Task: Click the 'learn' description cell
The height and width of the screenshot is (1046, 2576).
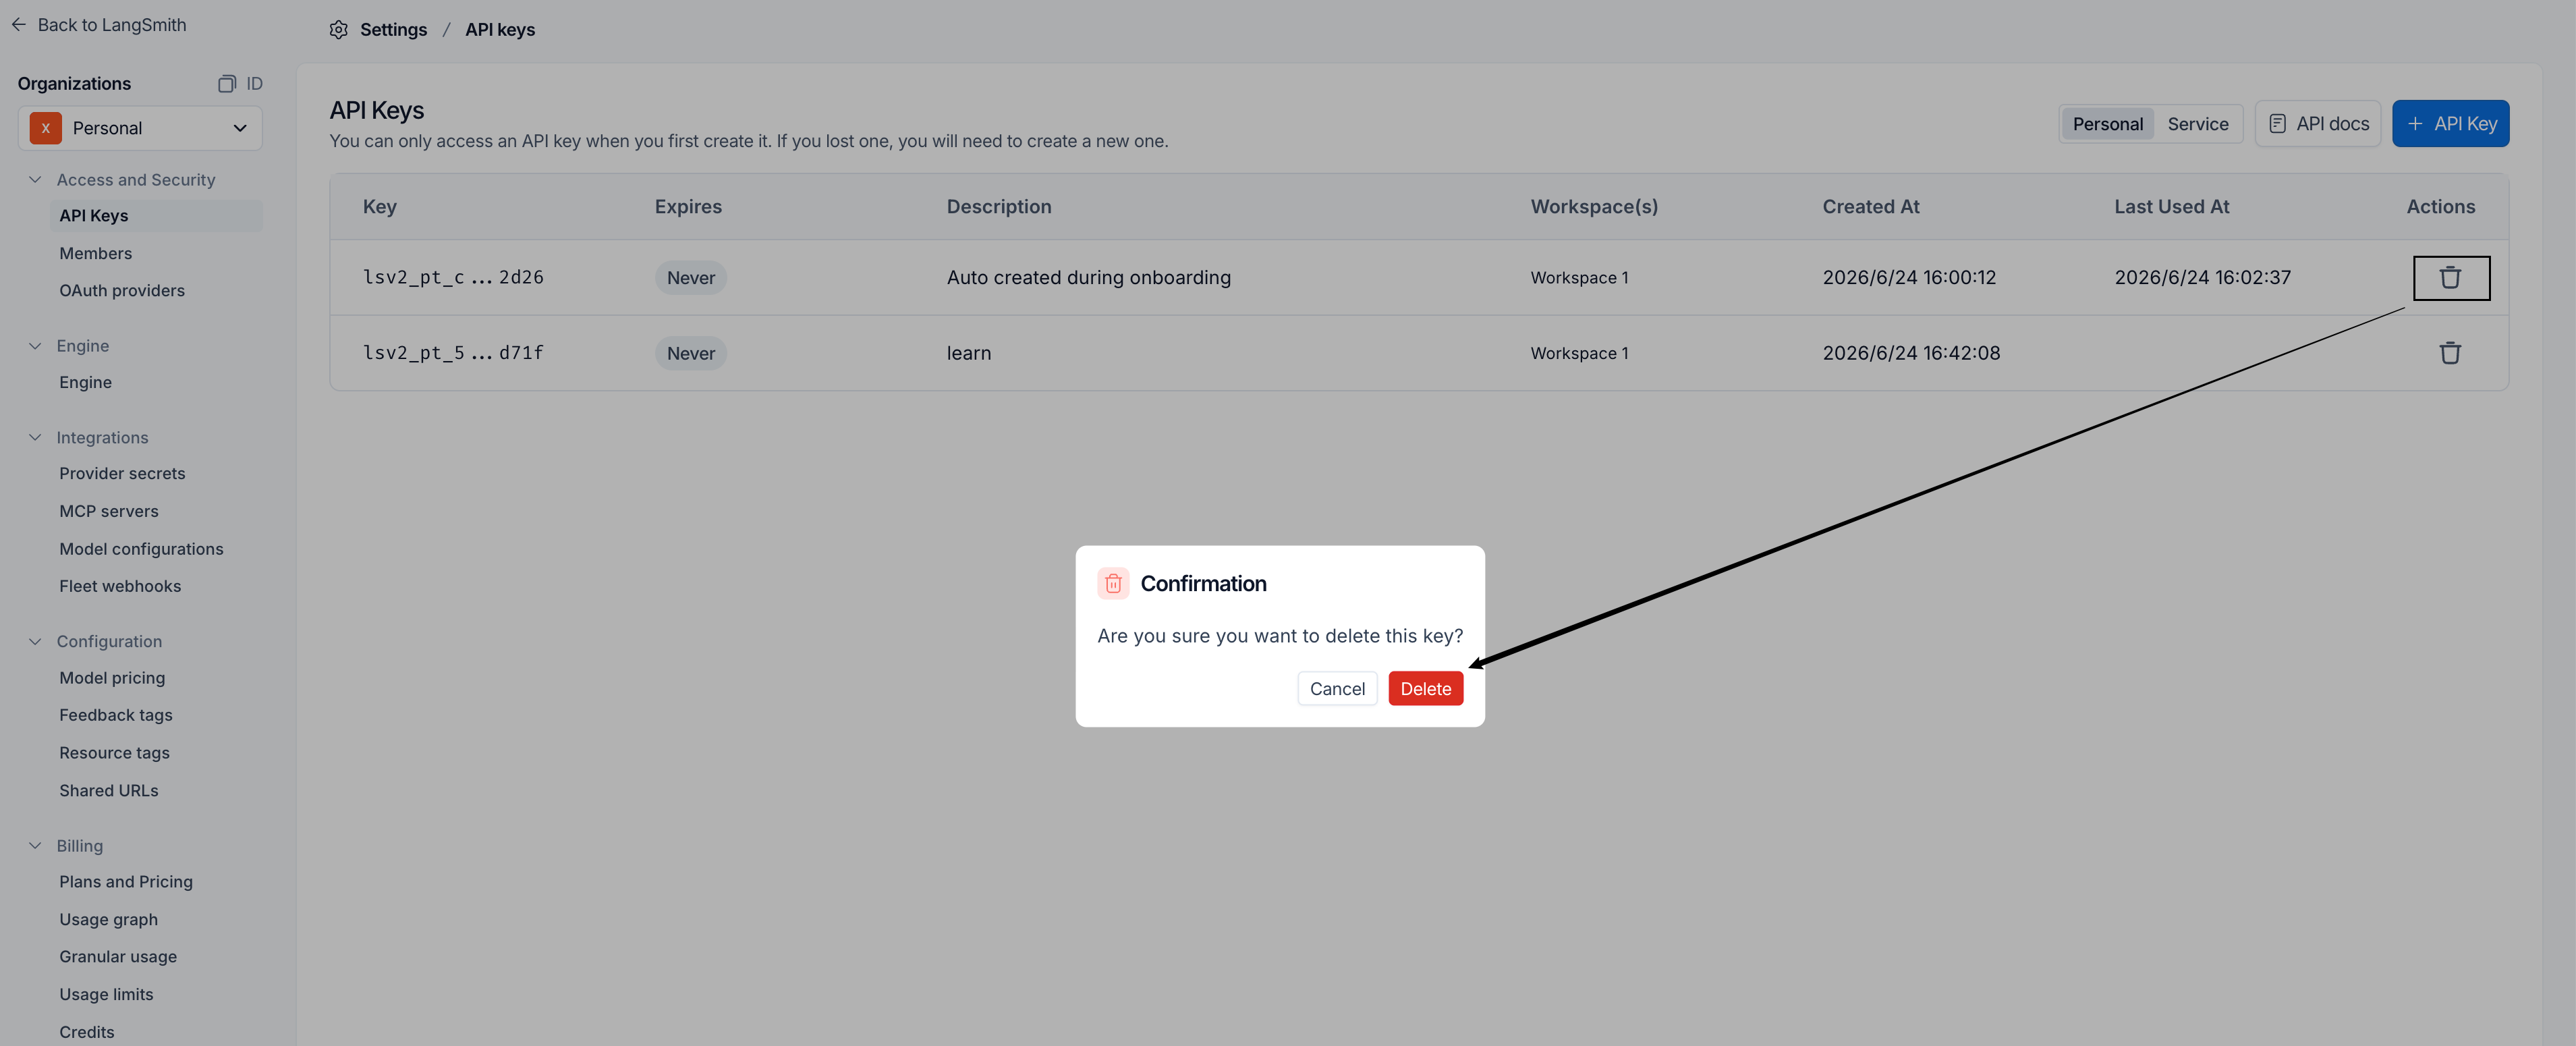Action: (x=969, y=354)
